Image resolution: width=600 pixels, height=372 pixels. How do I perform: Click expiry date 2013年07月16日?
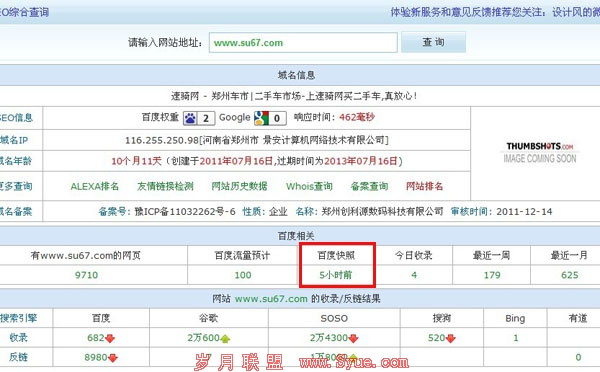click(361, 161)
